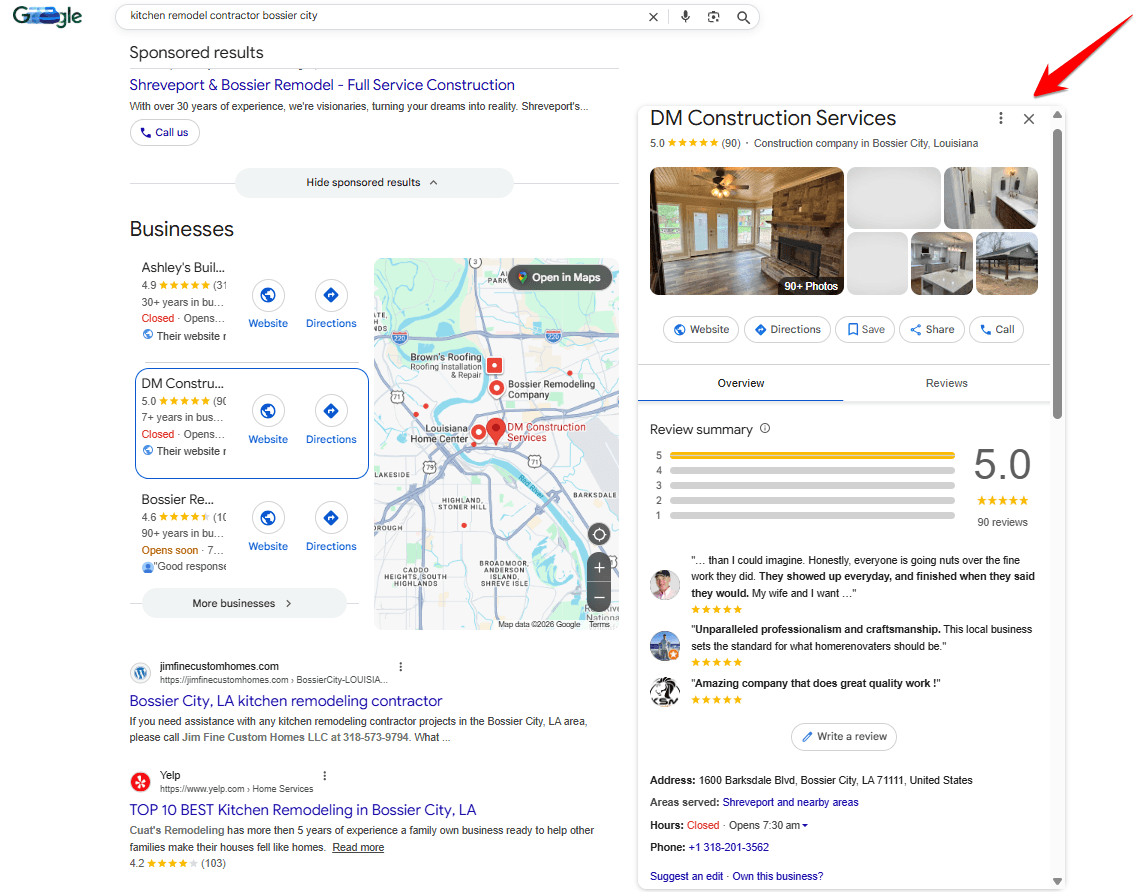Viewport: 1148px width, 892px height.
Task: Click the Website icon for Ashley's Building
Action: pyautogui.click(x=268, y=296)
